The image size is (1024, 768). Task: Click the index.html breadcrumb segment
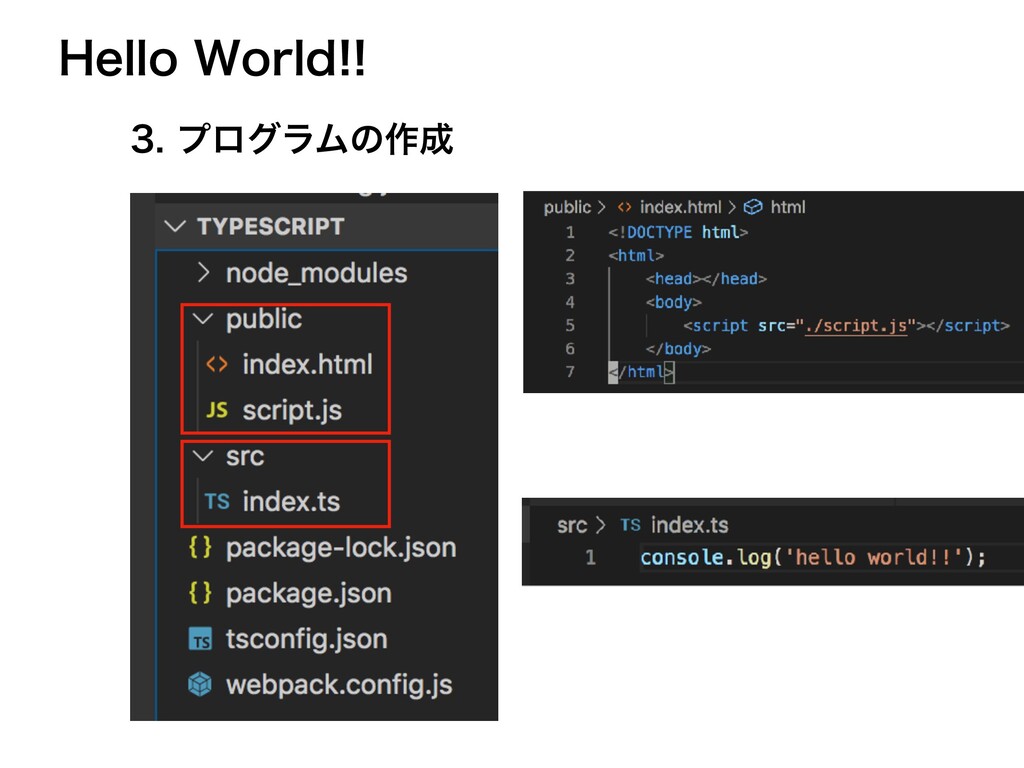pos(680,207)
